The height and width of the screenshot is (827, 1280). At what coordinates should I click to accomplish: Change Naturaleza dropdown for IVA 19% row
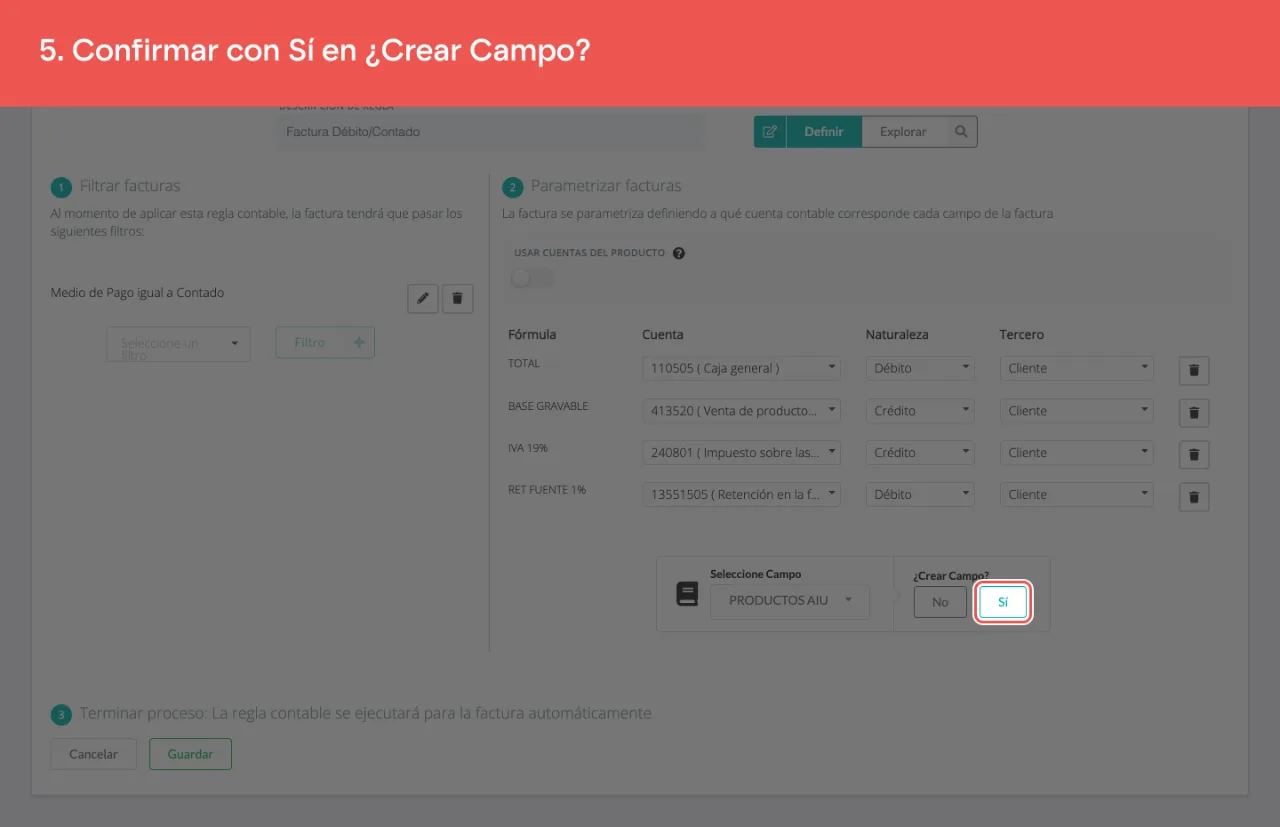[x=920, y=452]
